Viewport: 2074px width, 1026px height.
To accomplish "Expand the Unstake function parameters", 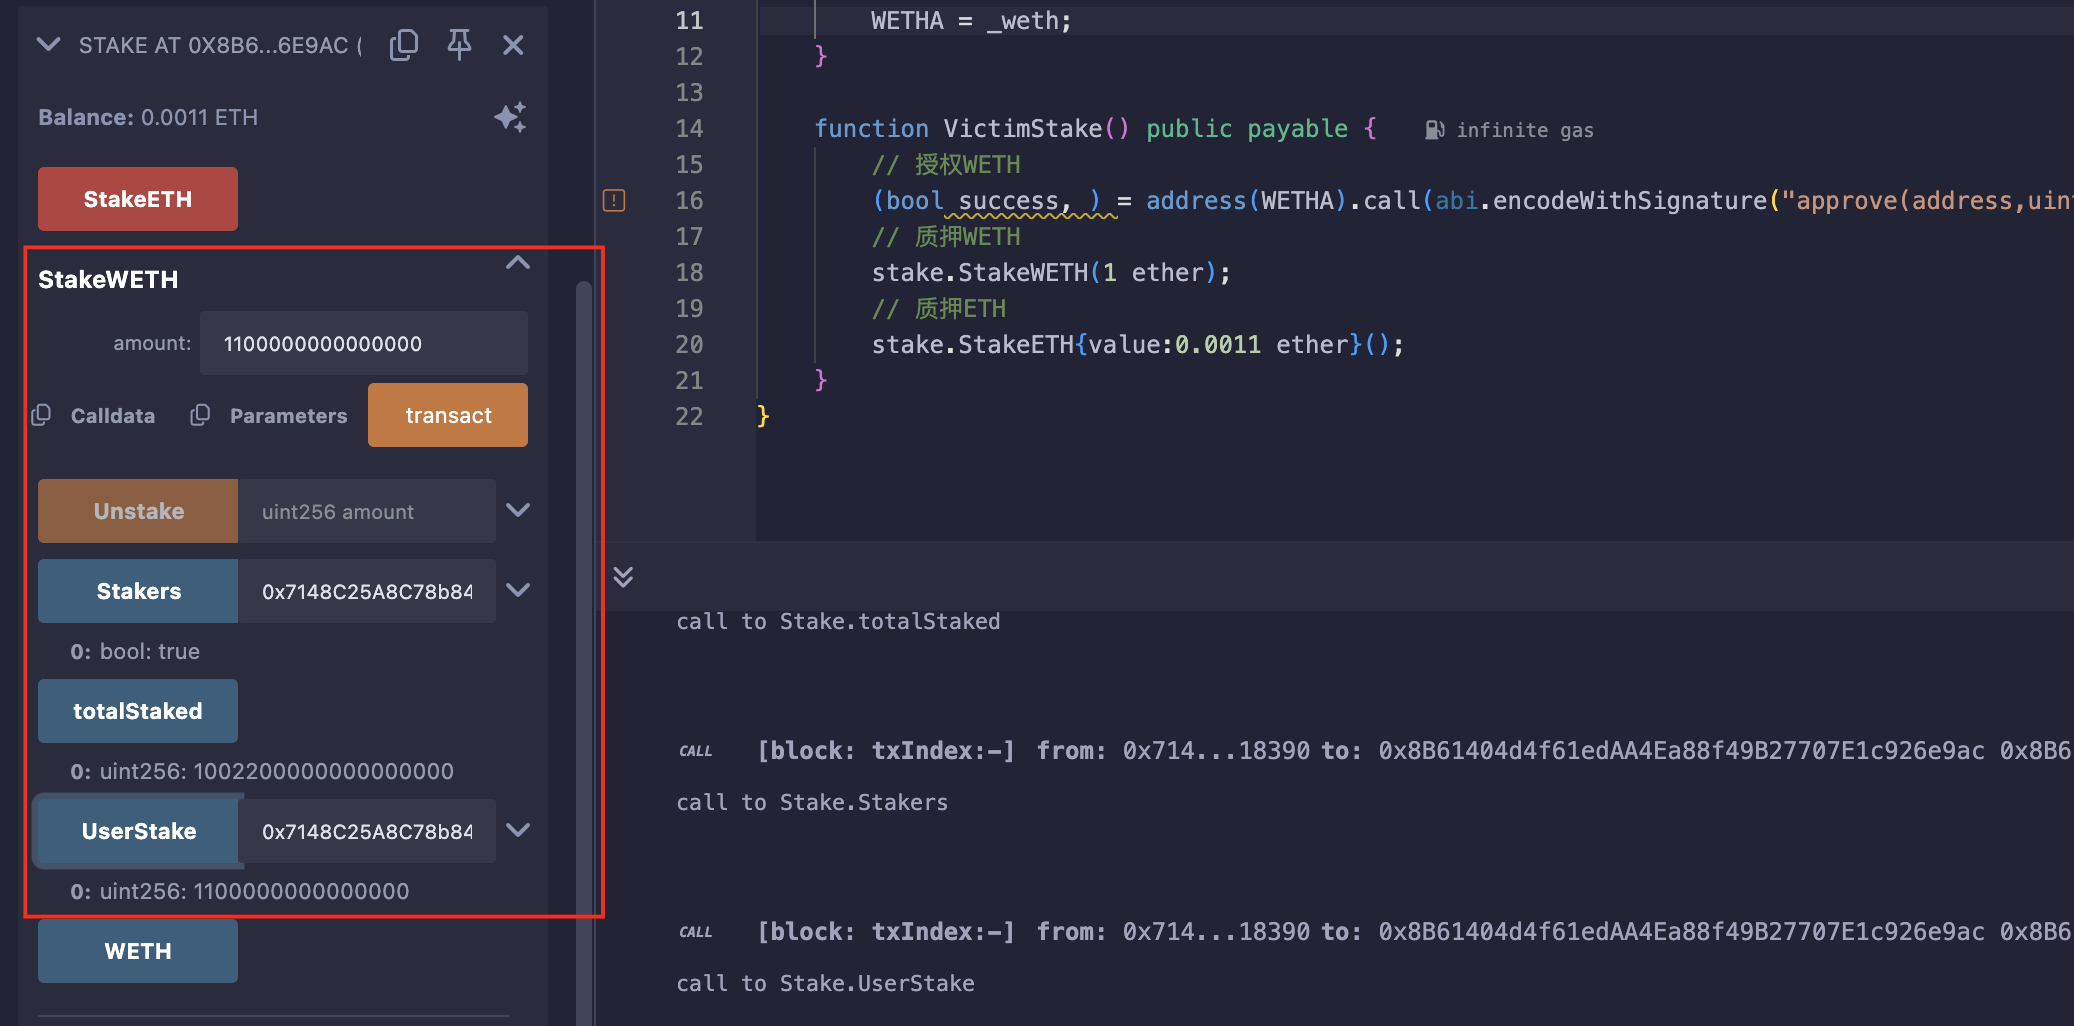I will [518, 510].
